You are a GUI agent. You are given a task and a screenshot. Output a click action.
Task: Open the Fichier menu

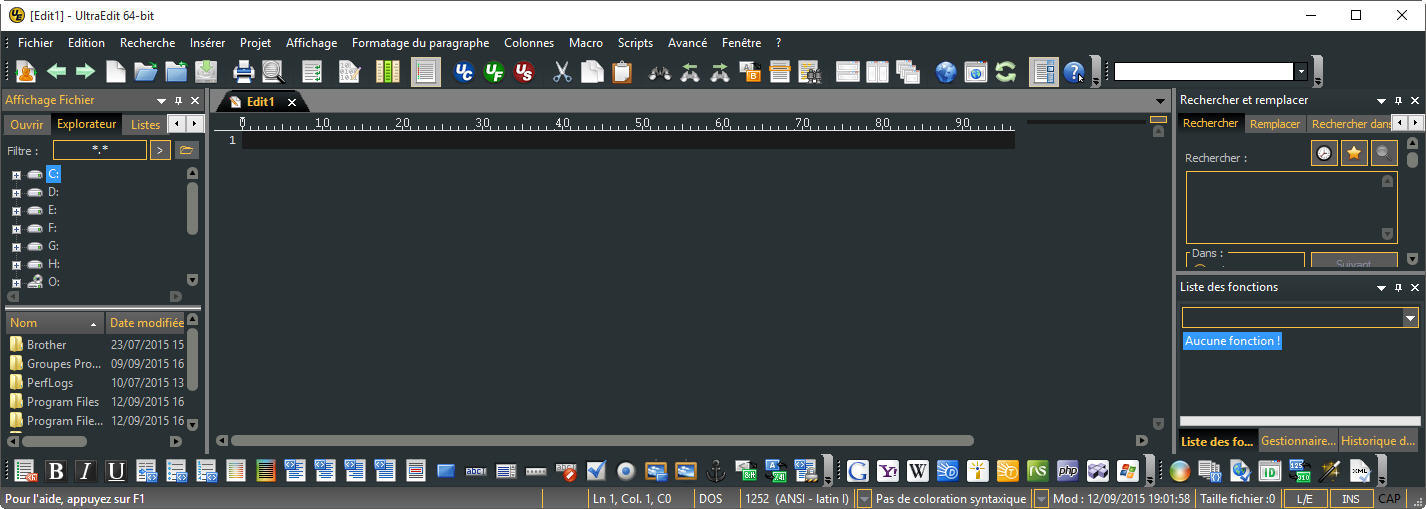pyautogui.click(x=36, y=43)
